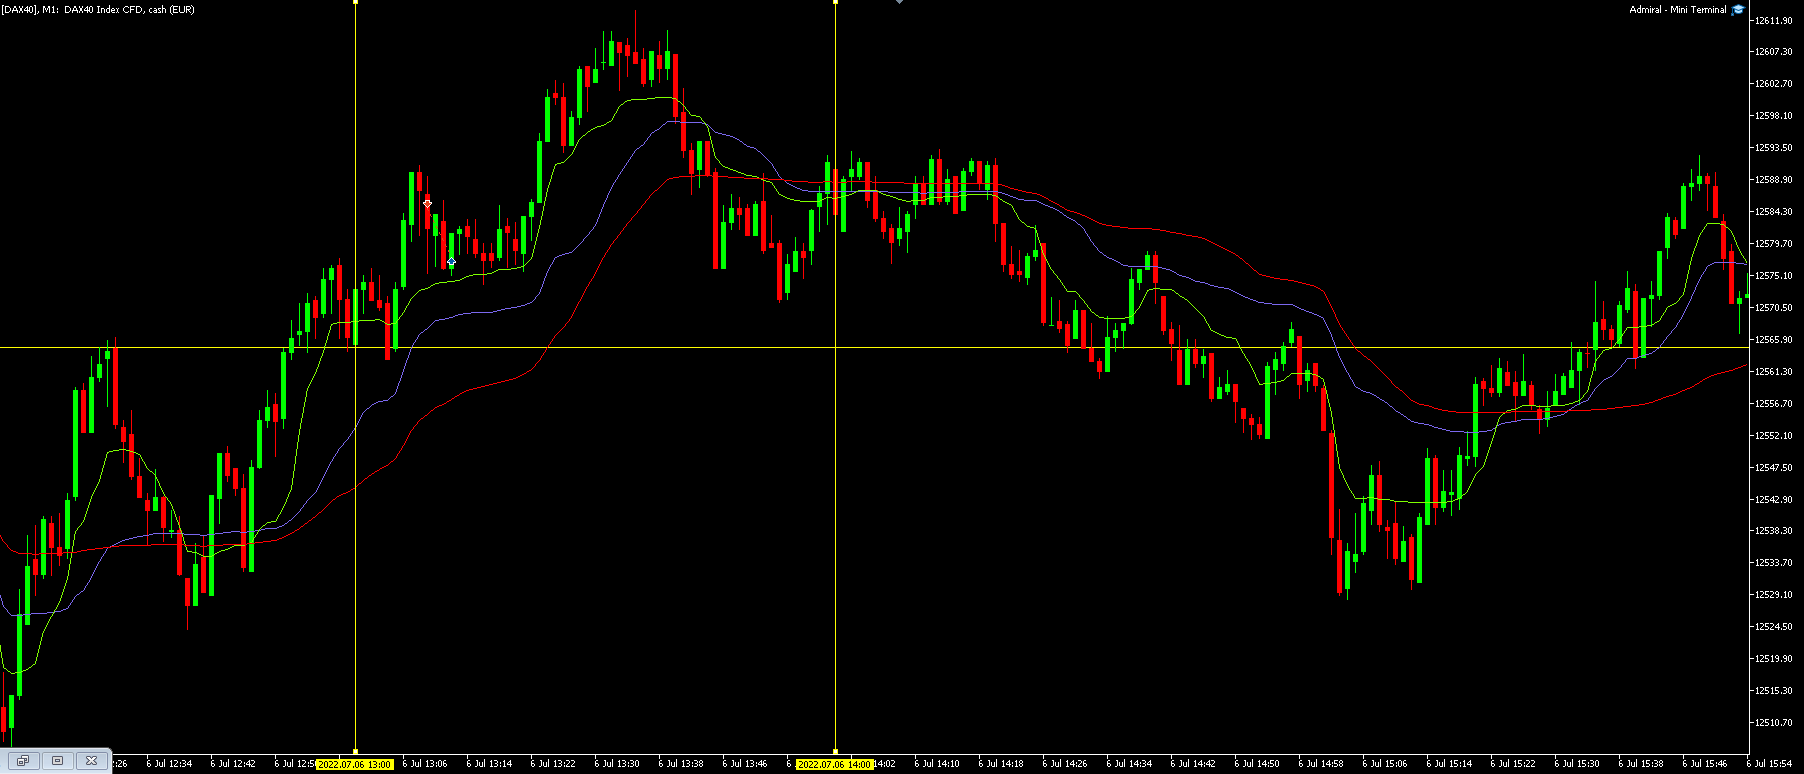Click the blue buy arrow trade marker
The height and width of the screenshot is (774, 1804).
coord(452,262)
